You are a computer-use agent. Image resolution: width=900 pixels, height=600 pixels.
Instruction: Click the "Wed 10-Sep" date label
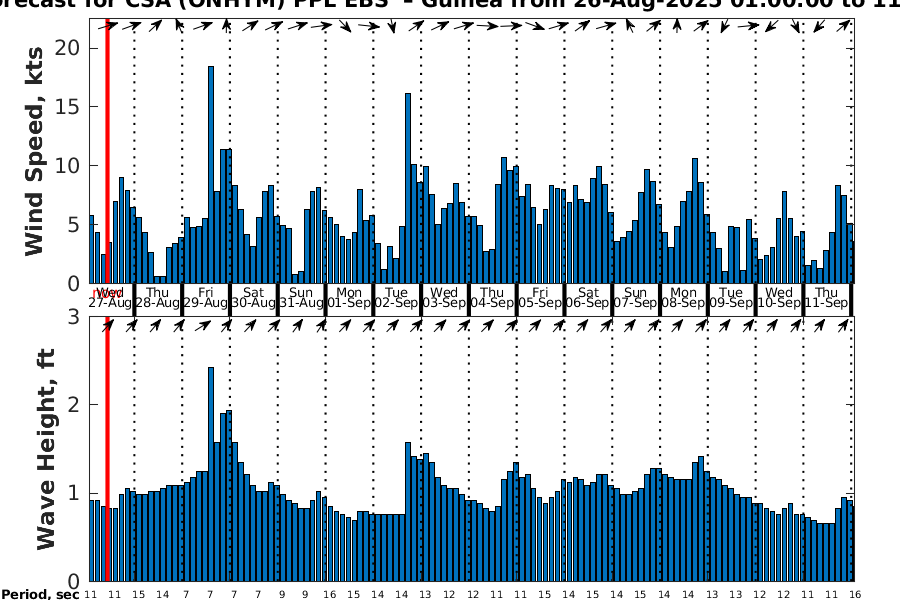779,298
